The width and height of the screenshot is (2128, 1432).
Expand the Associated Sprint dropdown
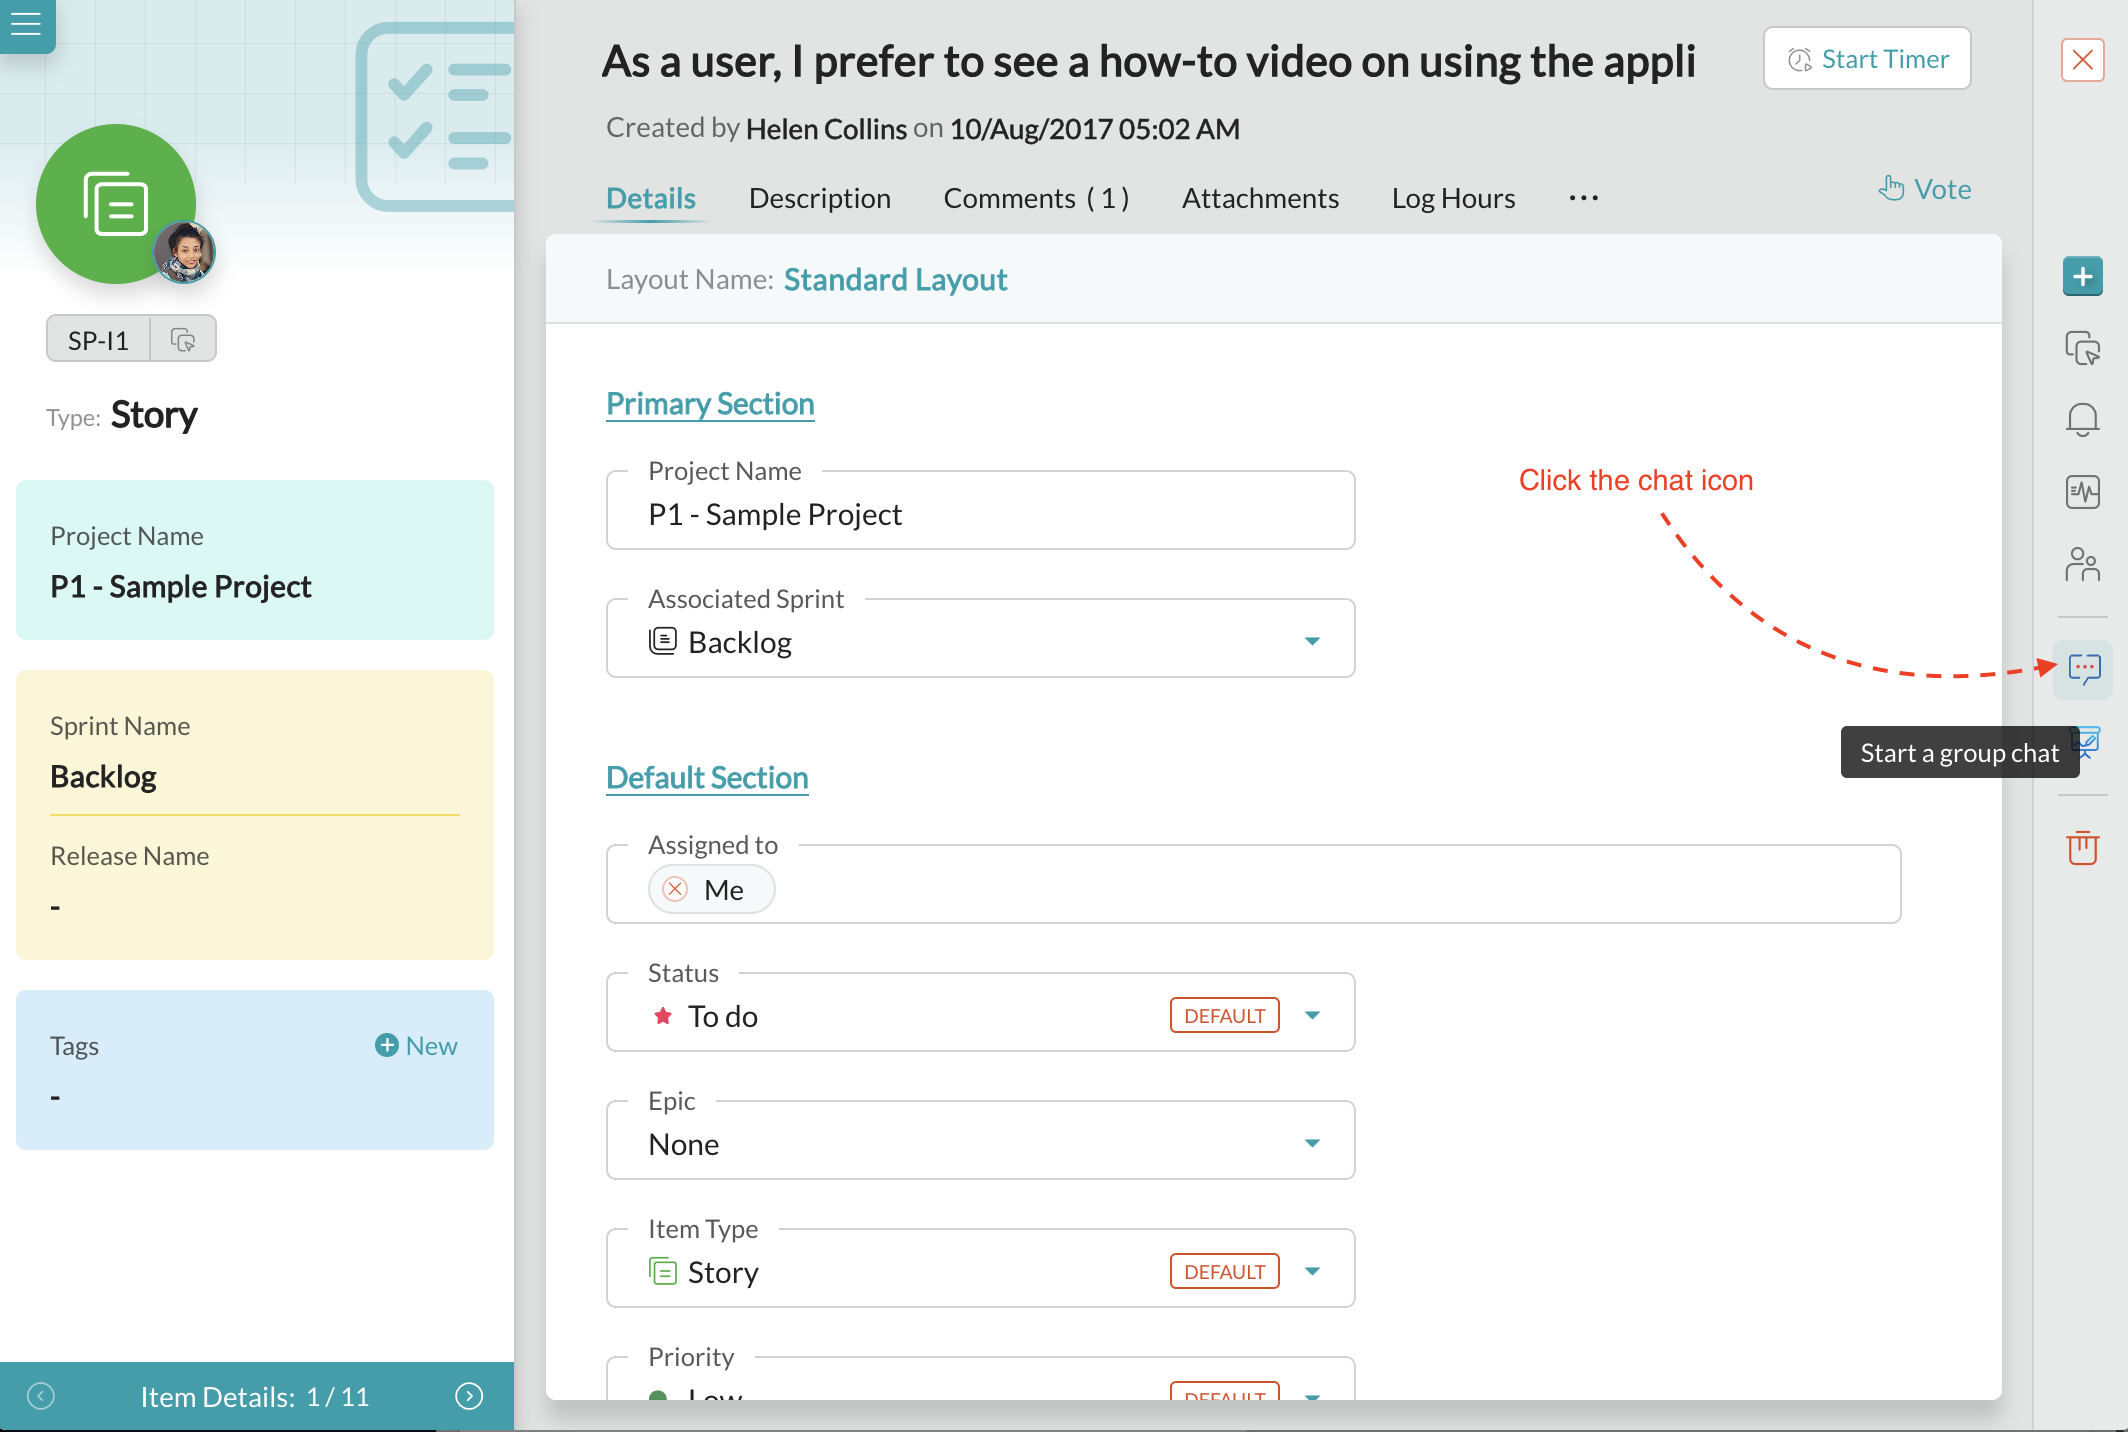click(x=1312, y=641)
